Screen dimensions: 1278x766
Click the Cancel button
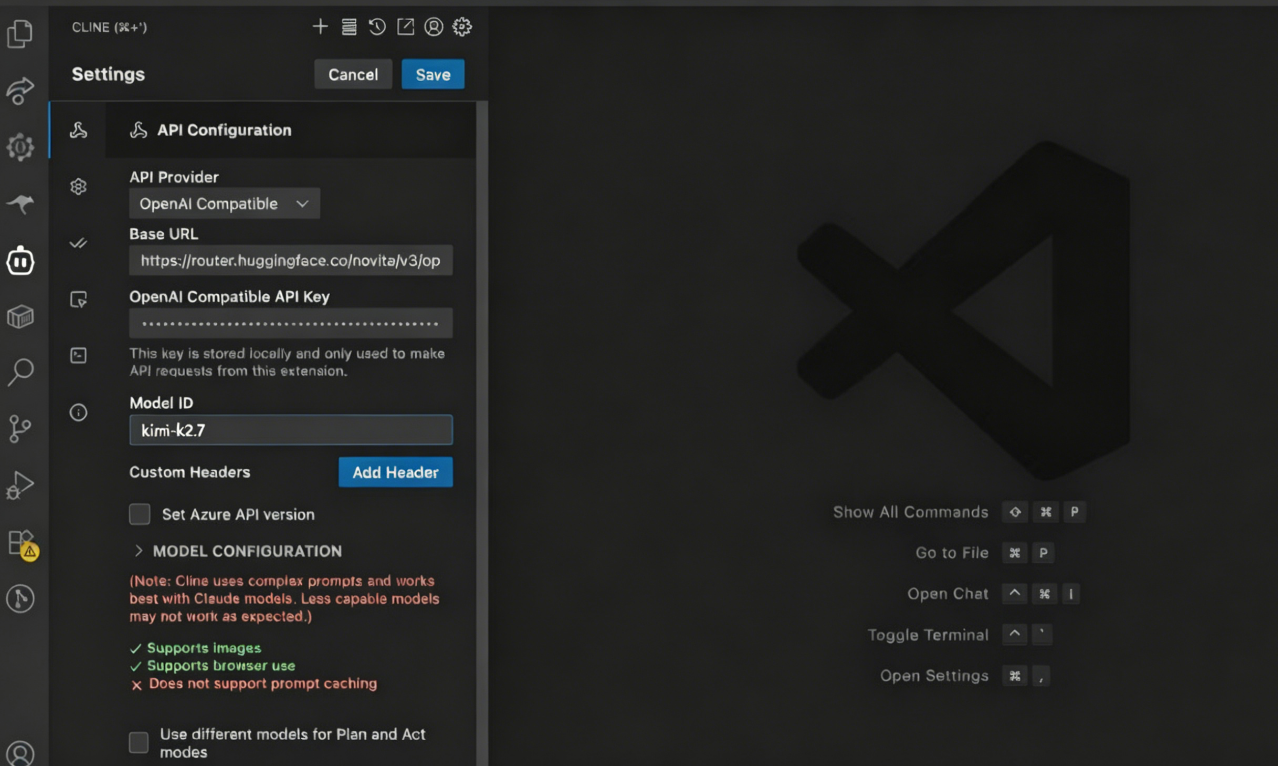tap(353, 74)
